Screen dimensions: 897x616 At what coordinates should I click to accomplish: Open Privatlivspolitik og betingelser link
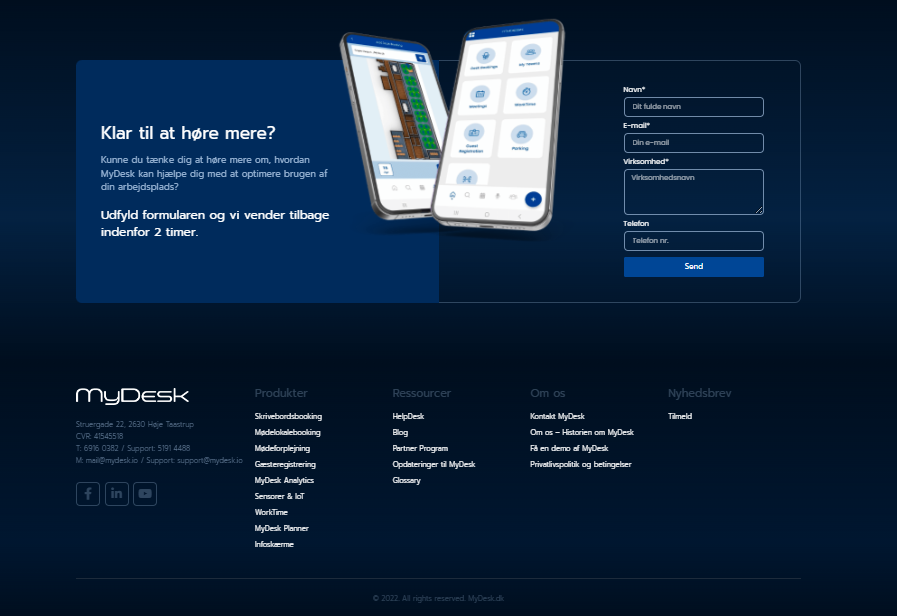pos(581,464)
